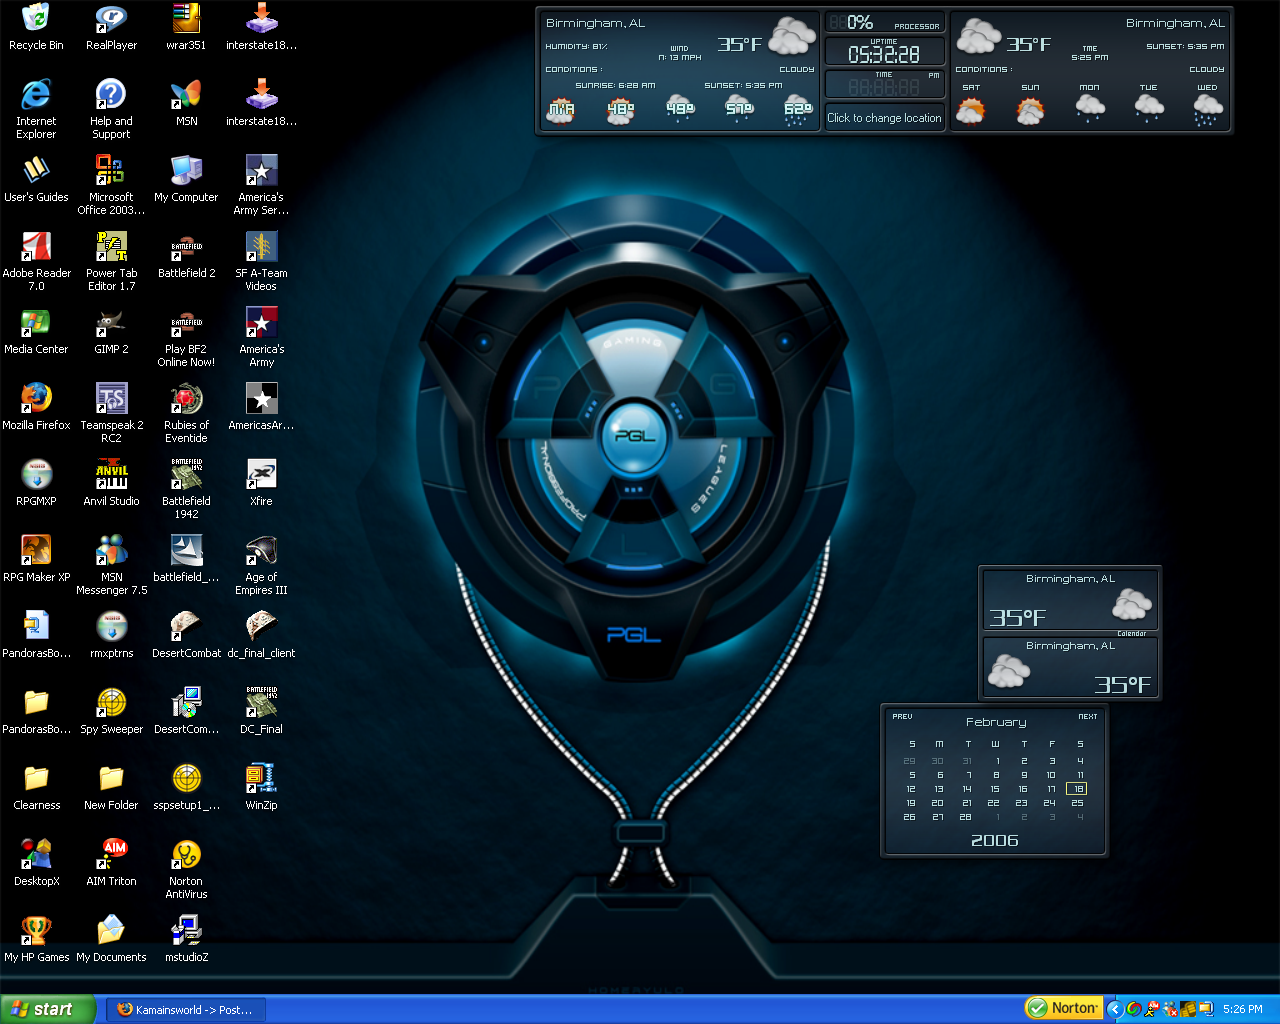Switch to the Kamainsworld browser window
Screen dimensions: 1280x1024
185,1009
